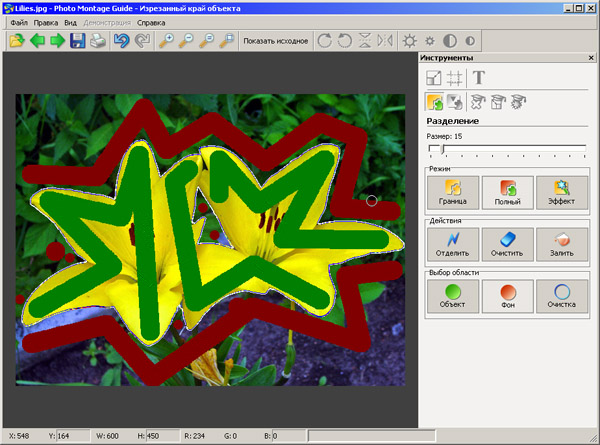Select the Объект area brush
Viewport: 600px width, 445px height.
453,296
